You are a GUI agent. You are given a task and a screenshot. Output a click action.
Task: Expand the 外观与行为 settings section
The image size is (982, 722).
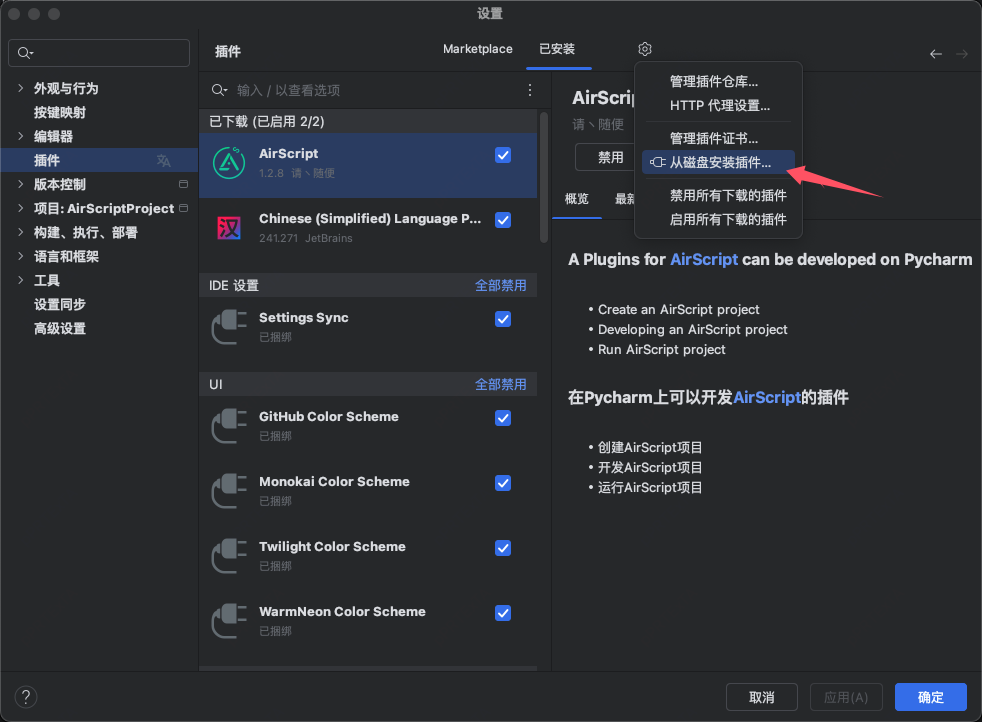(x=21, y=88)
